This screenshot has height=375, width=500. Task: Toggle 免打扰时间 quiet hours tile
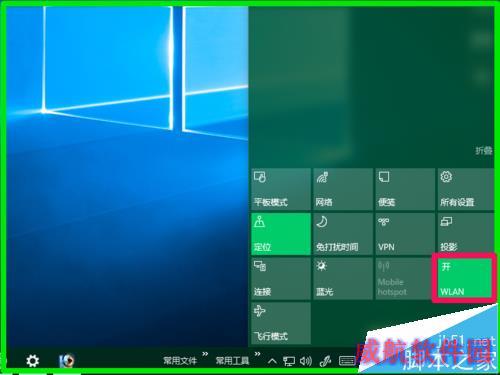(x=343, y=234)
